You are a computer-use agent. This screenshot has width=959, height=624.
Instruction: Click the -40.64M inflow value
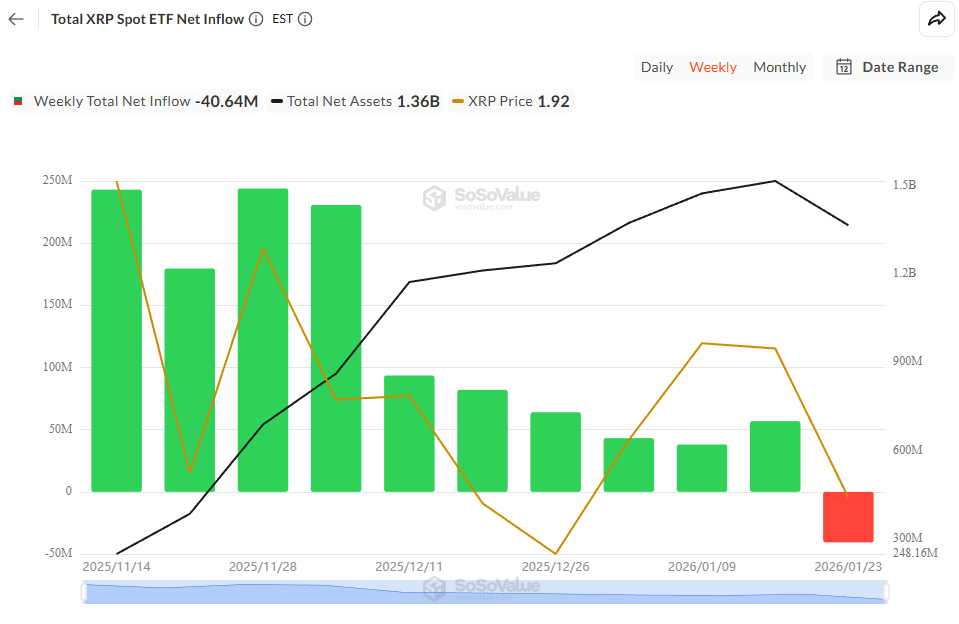(229, 101)
